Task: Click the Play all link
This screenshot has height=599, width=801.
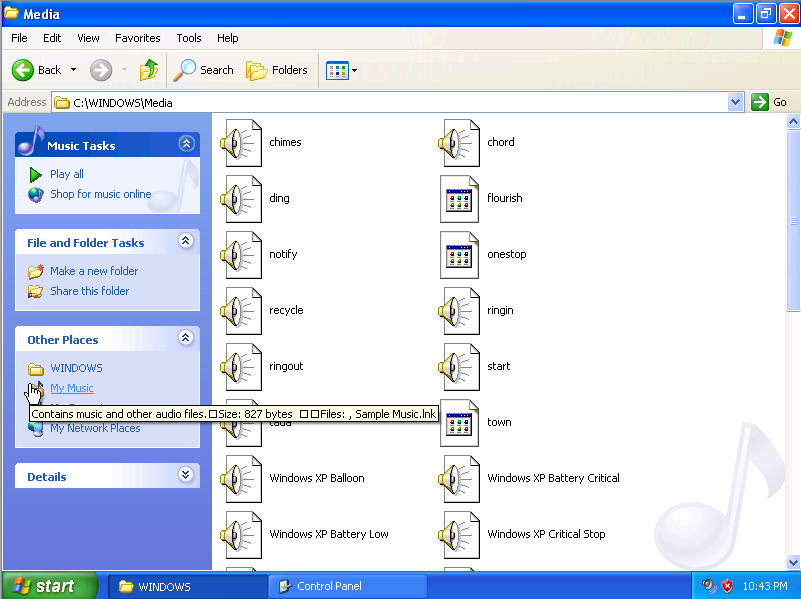Action: [x=66, y=174]
